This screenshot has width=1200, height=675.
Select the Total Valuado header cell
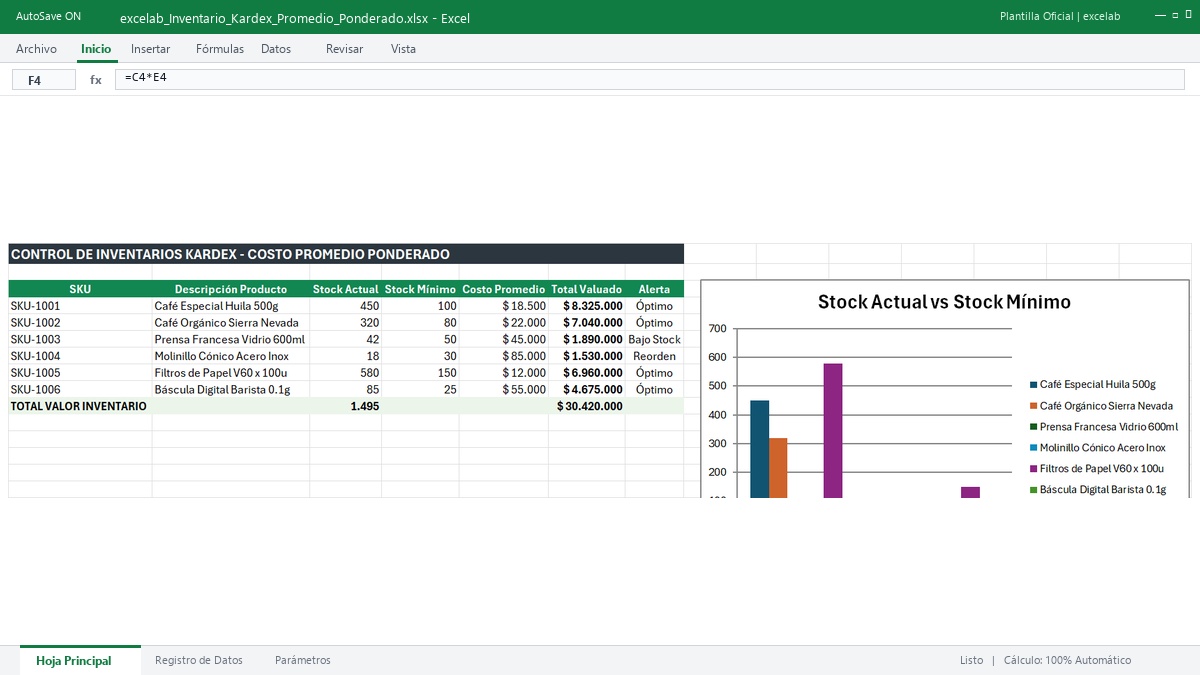click(587, 289)
